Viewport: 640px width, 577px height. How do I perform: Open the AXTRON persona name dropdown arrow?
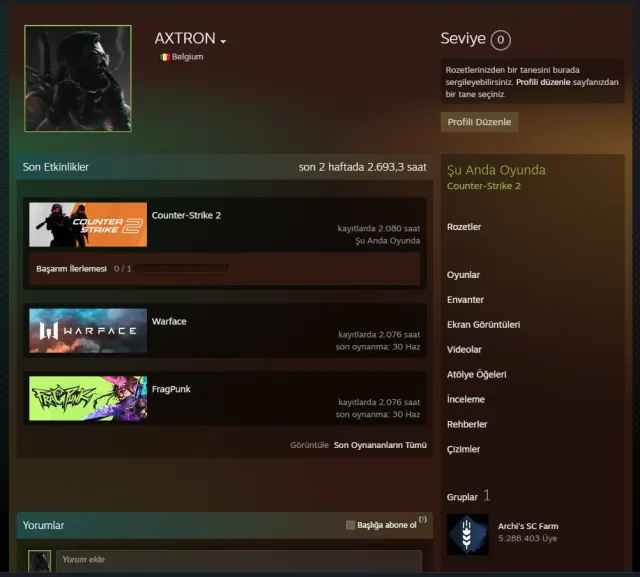click(x=223, y=42)
